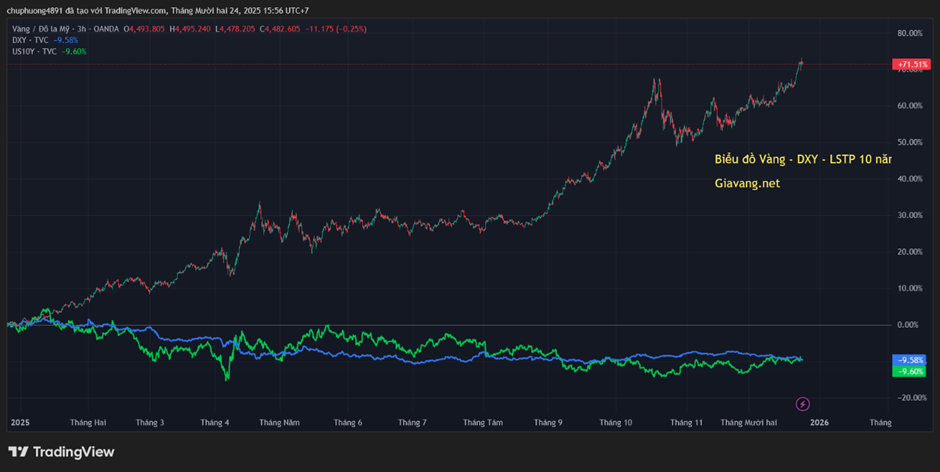Click the Tháng Tám time axis label
The width and height of the screenshot is (940, 472).
[482, 423]
